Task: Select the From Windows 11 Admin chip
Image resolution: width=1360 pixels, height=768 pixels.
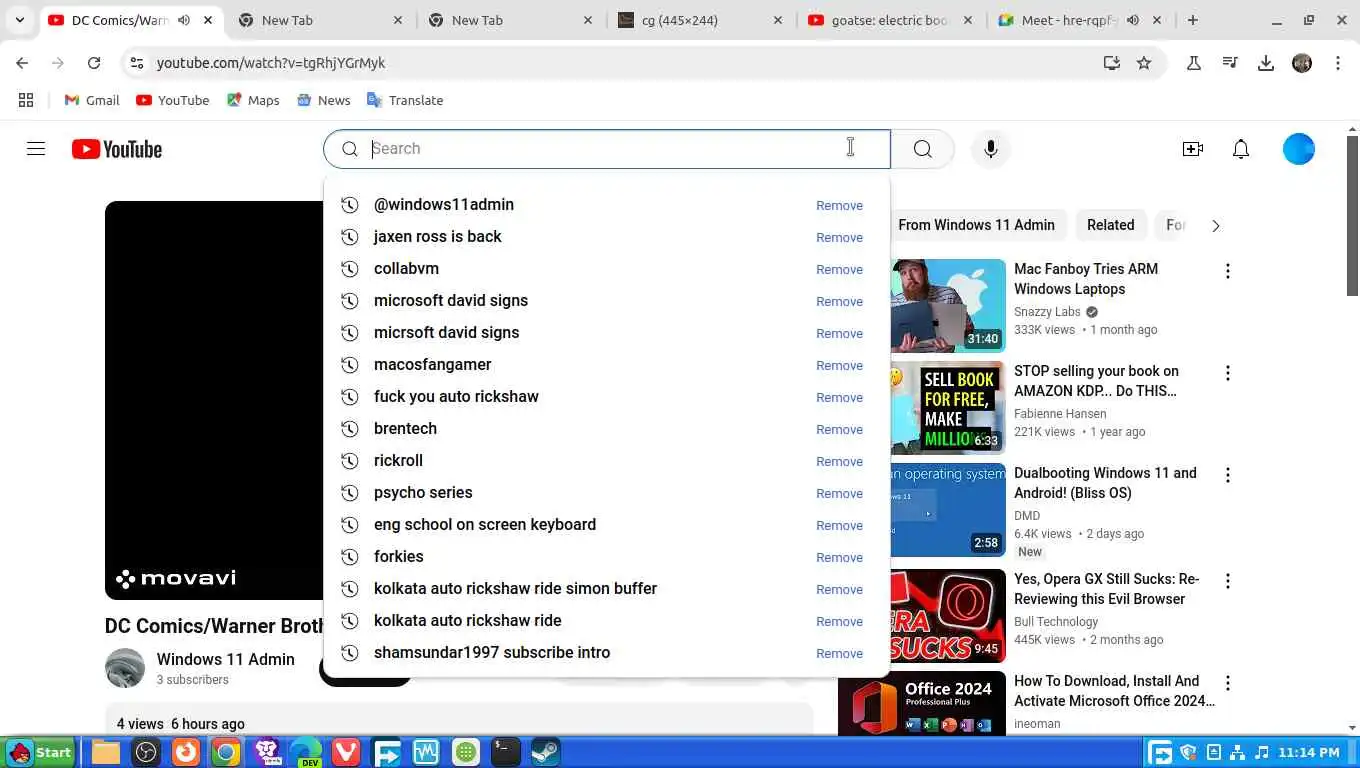Action: coord(976,225)
